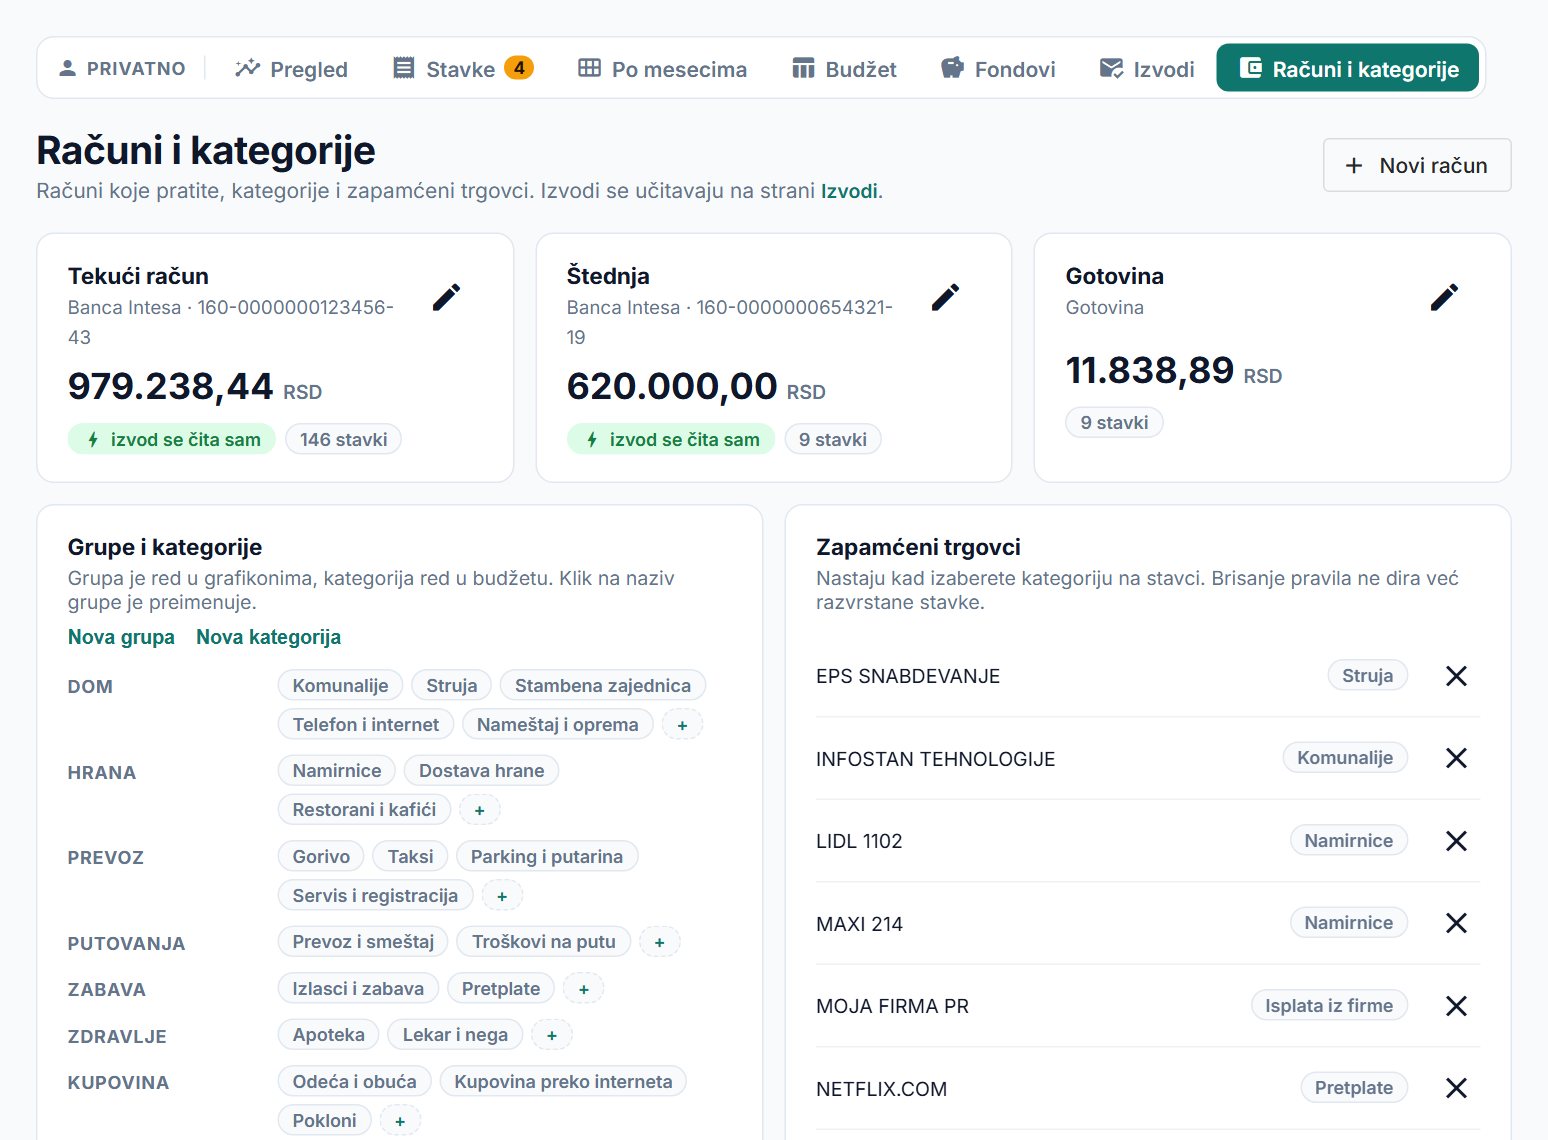
Task: Click the Pretplate tag beside NETFLIX.COM
Action: (1354, 1087)
